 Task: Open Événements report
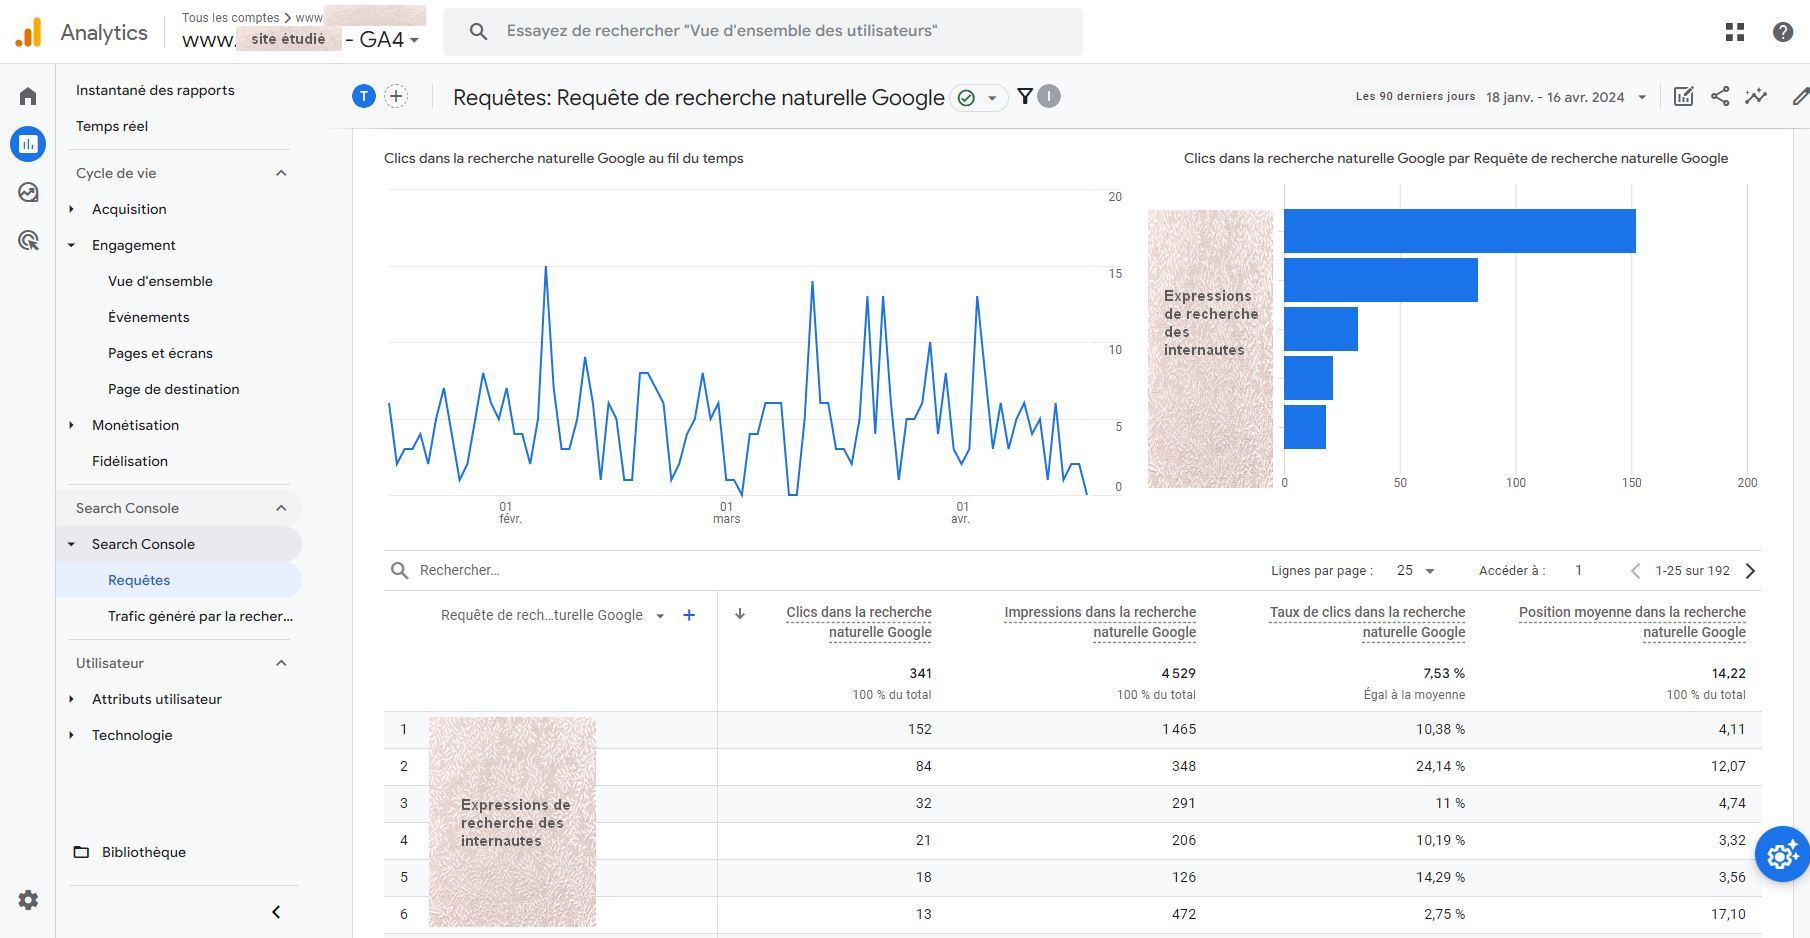coord(149,317)
